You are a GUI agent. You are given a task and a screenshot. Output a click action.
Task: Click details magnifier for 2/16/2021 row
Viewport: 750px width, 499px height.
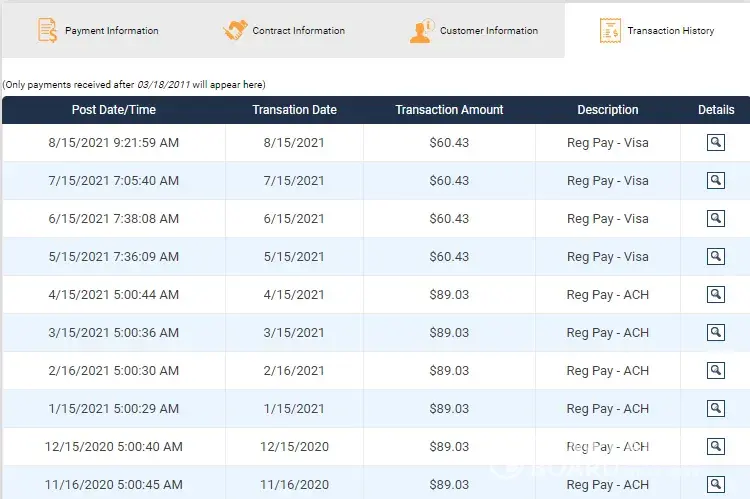[715, 371]
